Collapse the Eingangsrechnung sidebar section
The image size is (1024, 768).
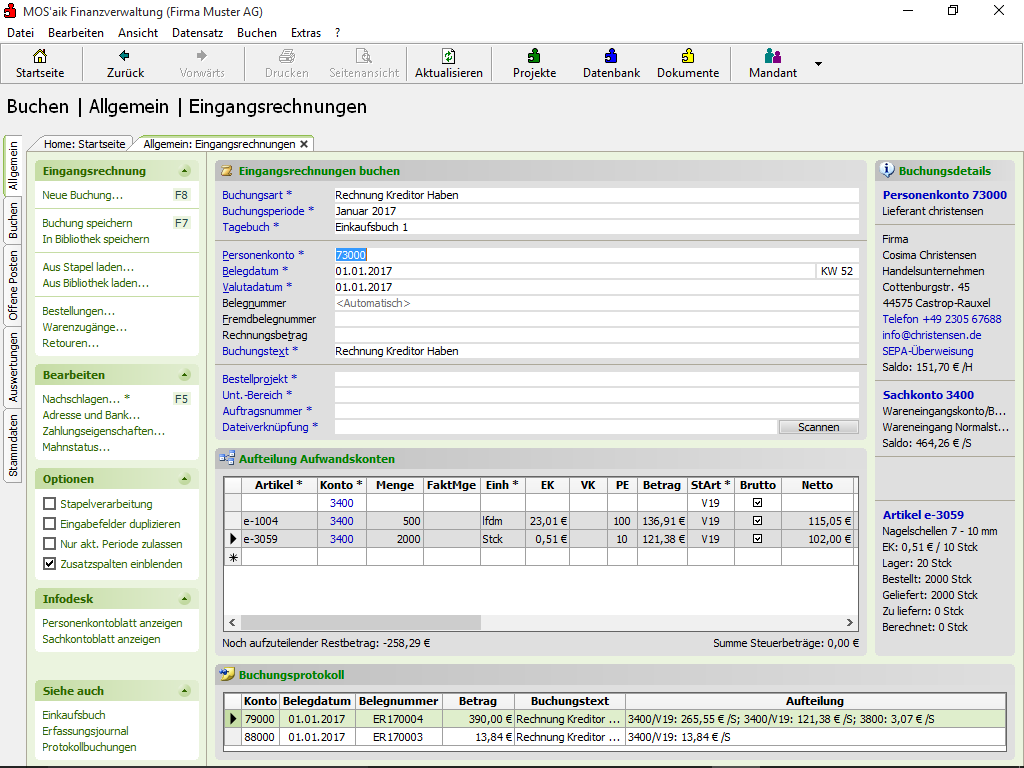[185, 172]
